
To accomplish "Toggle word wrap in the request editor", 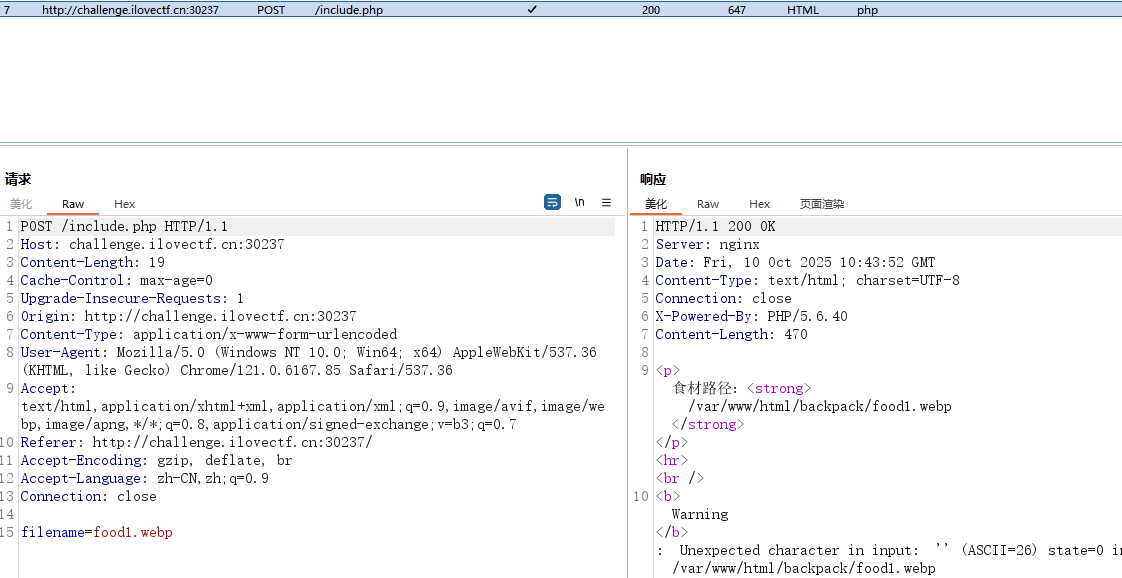I will pyautogui.click(x=552, y=202).
